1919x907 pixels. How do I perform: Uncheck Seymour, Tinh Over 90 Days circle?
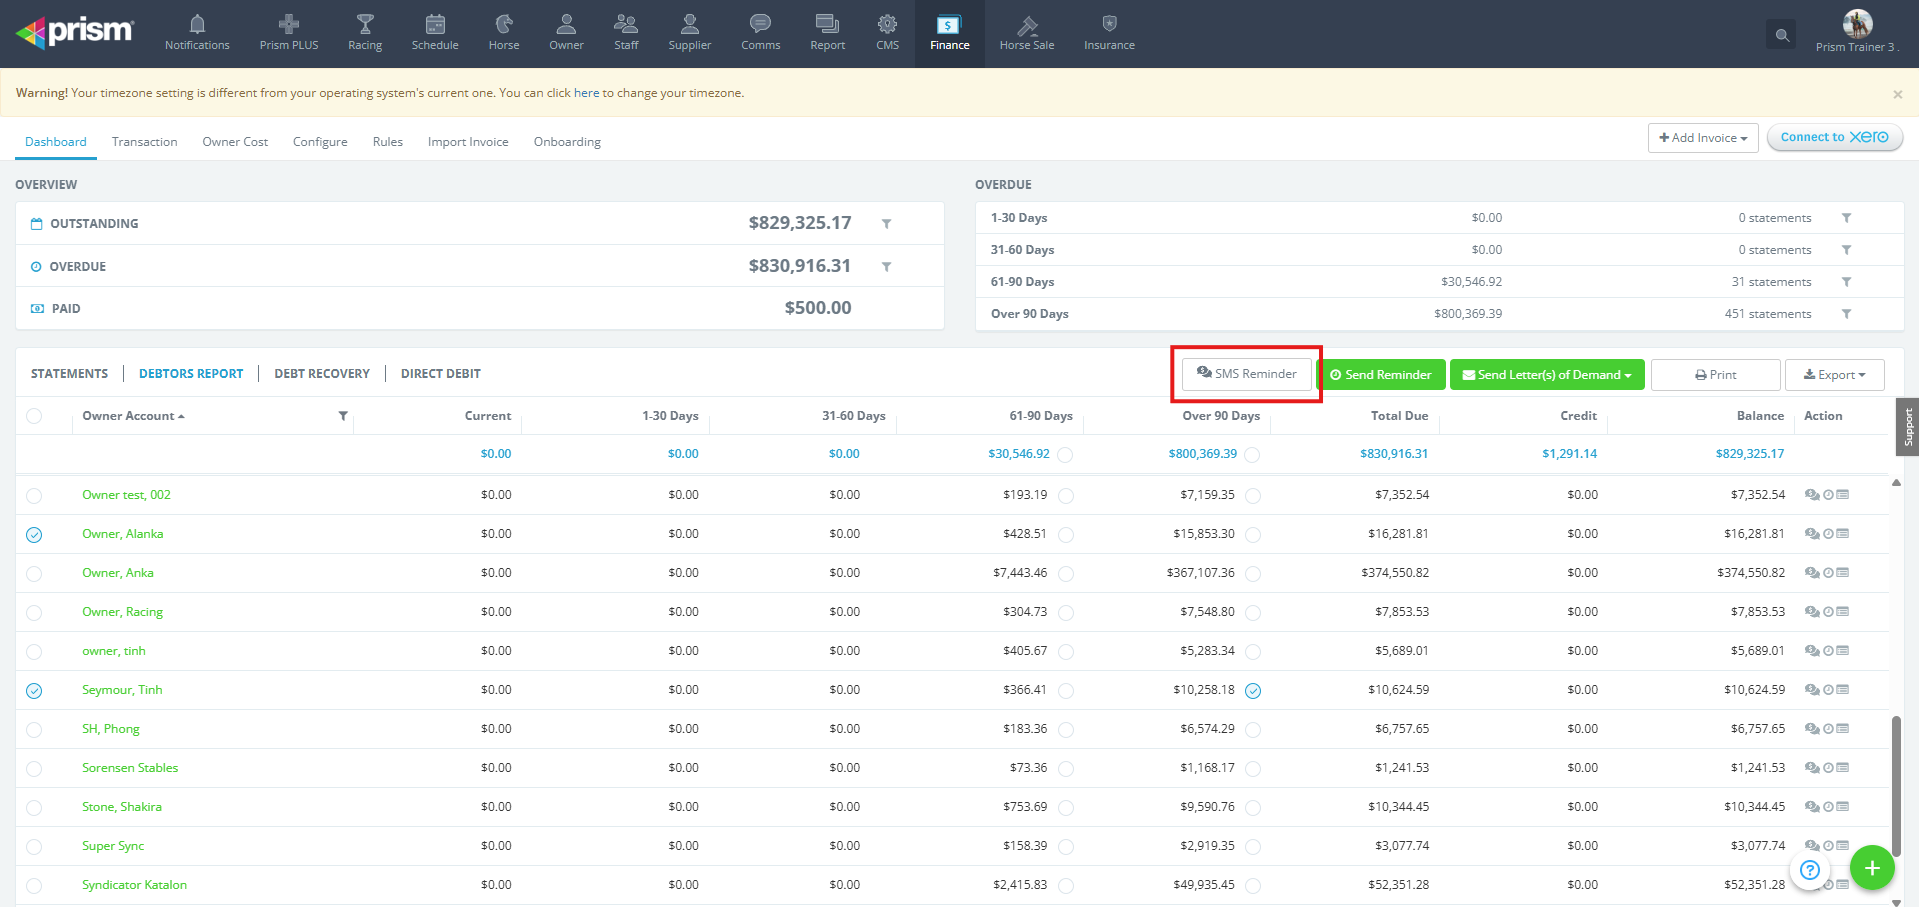coord(1253,691)
